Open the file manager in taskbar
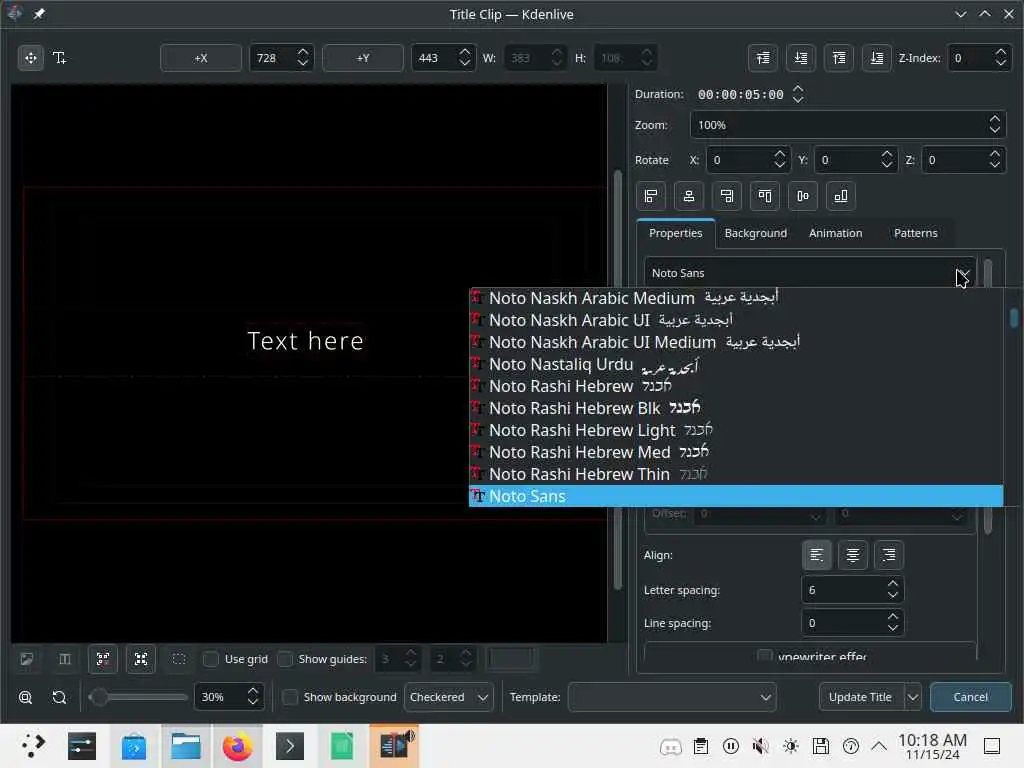The image size is (1024, 768). 185,746
